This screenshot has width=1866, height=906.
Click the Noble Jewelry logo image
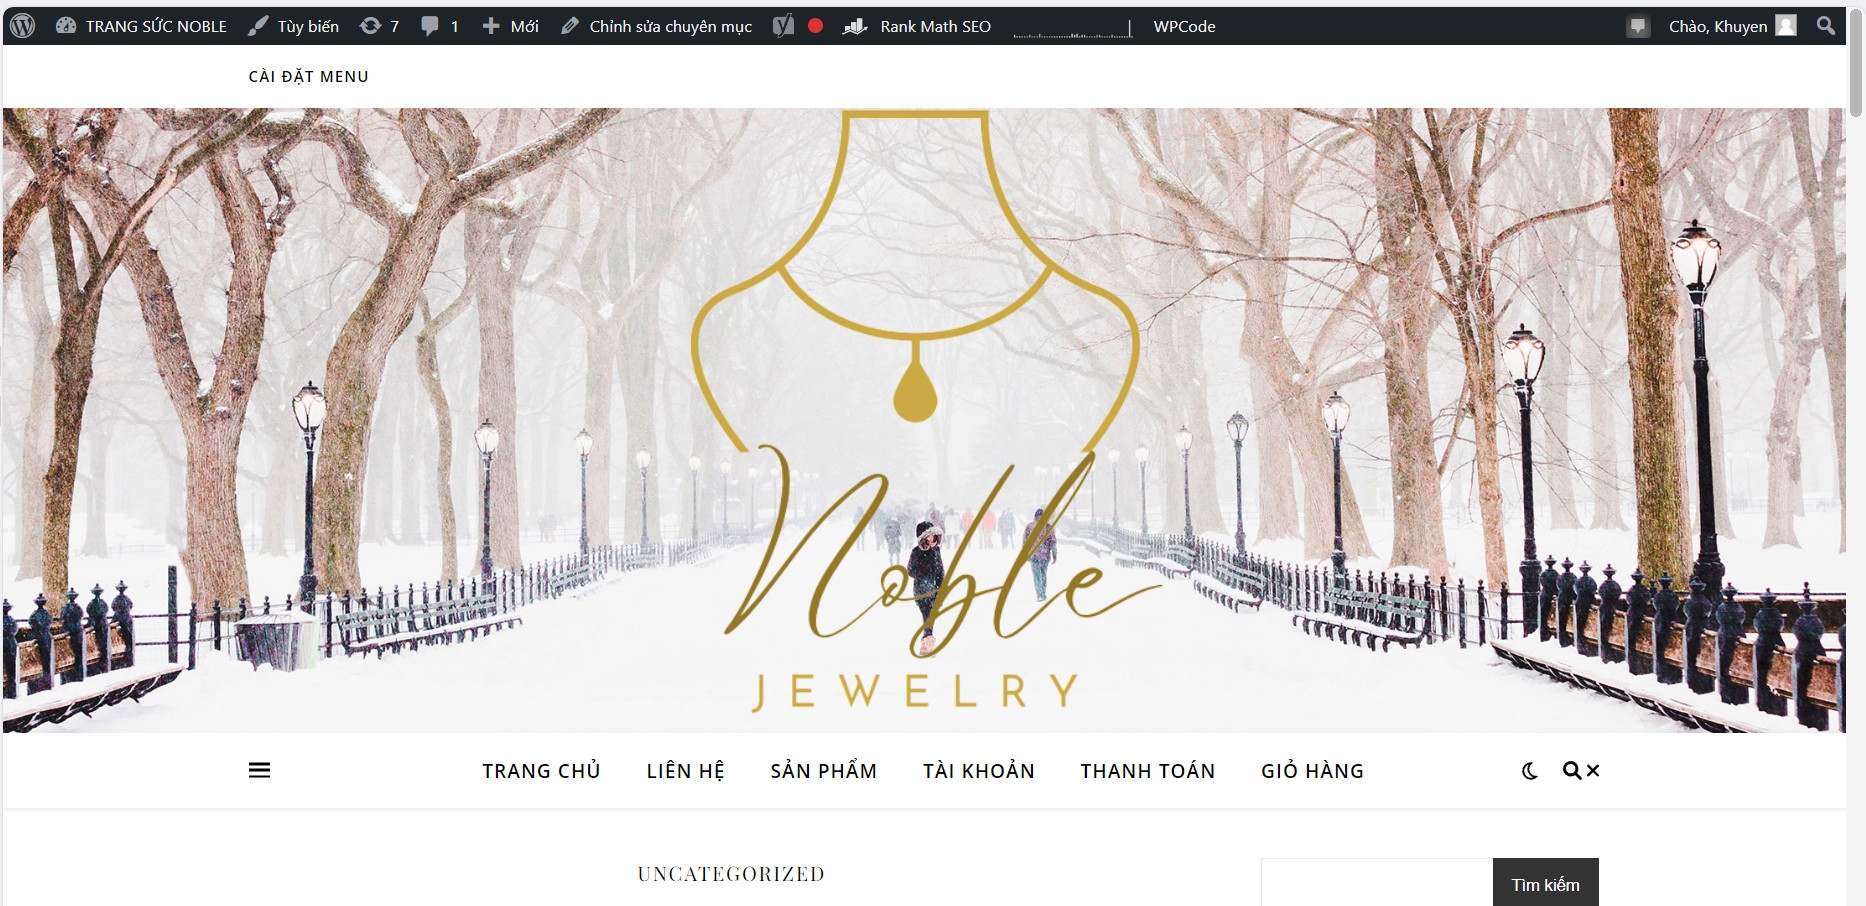point(915,412)
